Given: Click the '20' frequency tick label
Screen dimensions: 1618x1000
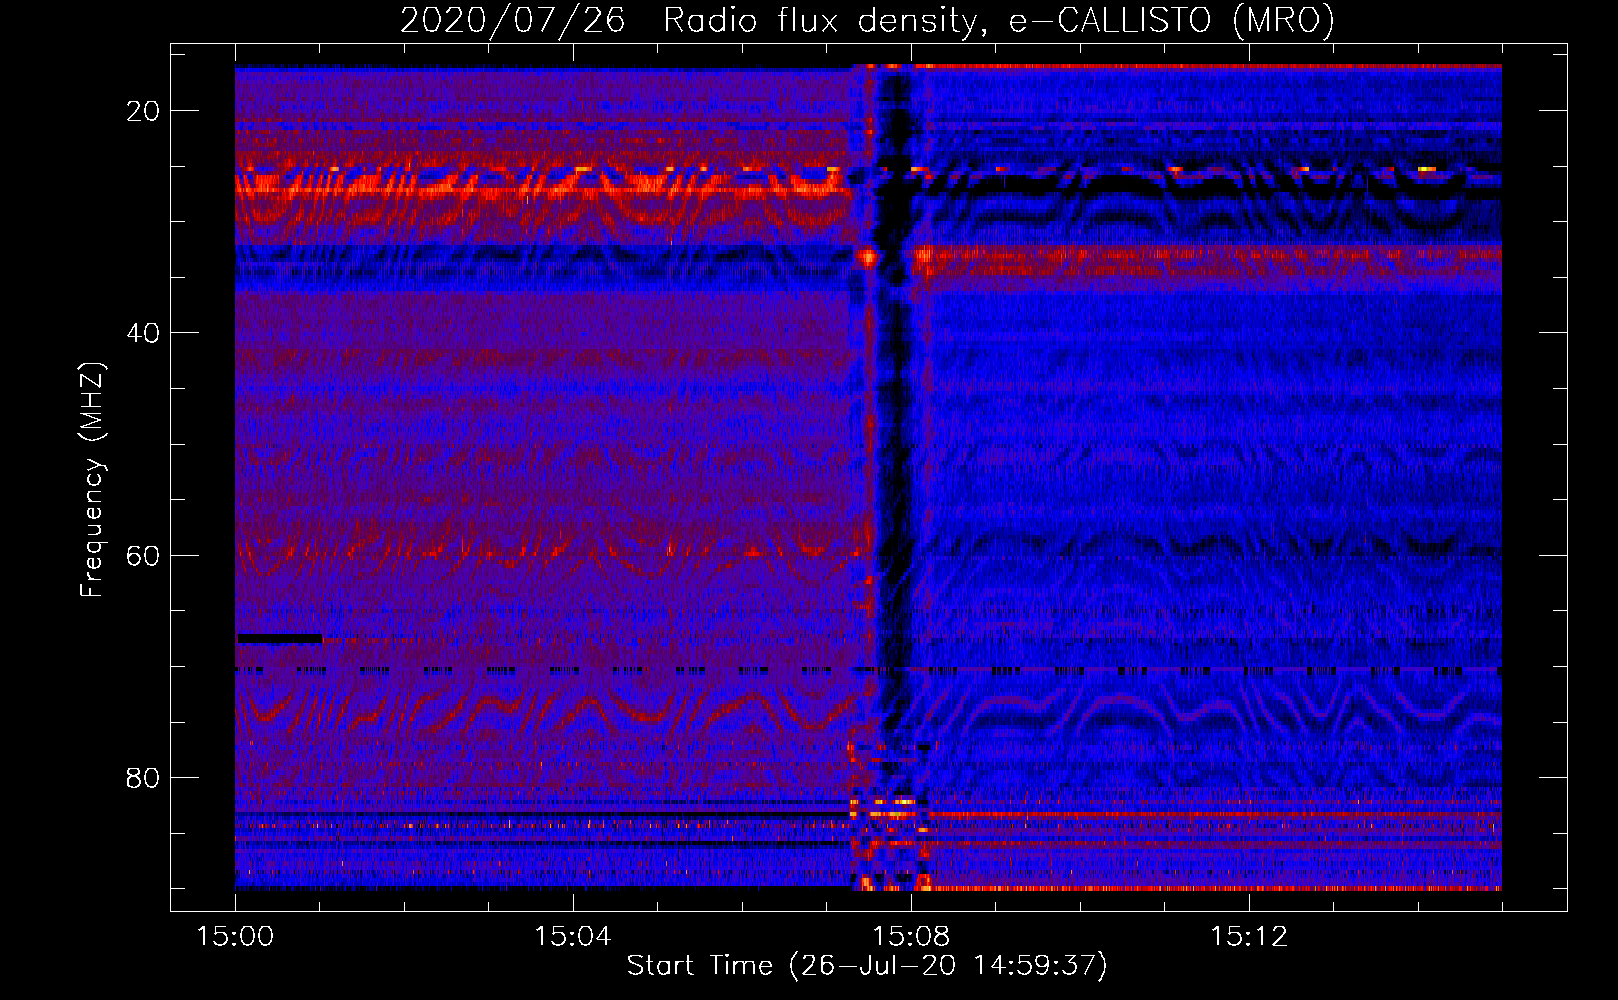Looking at the screenshot, I should pyautogui.click(x=143, y=111).
